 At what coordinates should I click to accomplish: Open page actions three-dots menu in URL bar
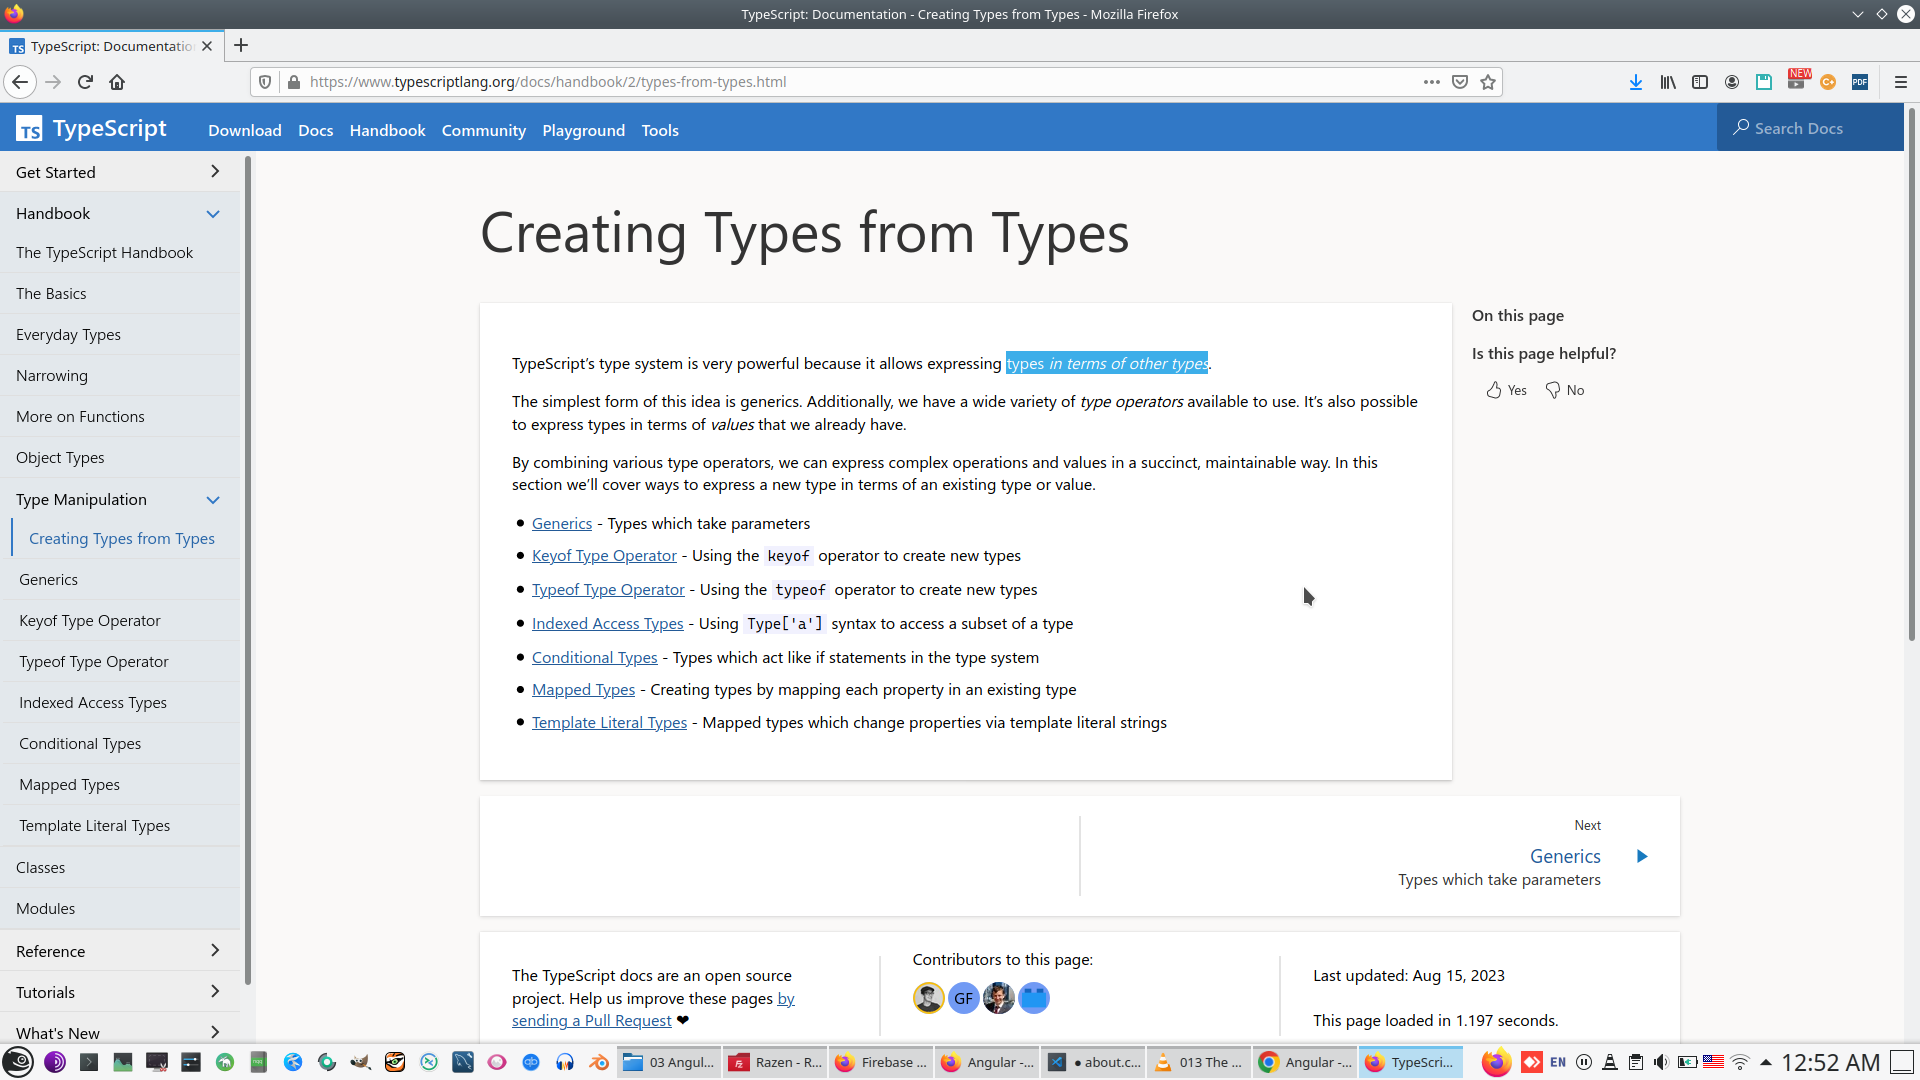click(1432, 82)
